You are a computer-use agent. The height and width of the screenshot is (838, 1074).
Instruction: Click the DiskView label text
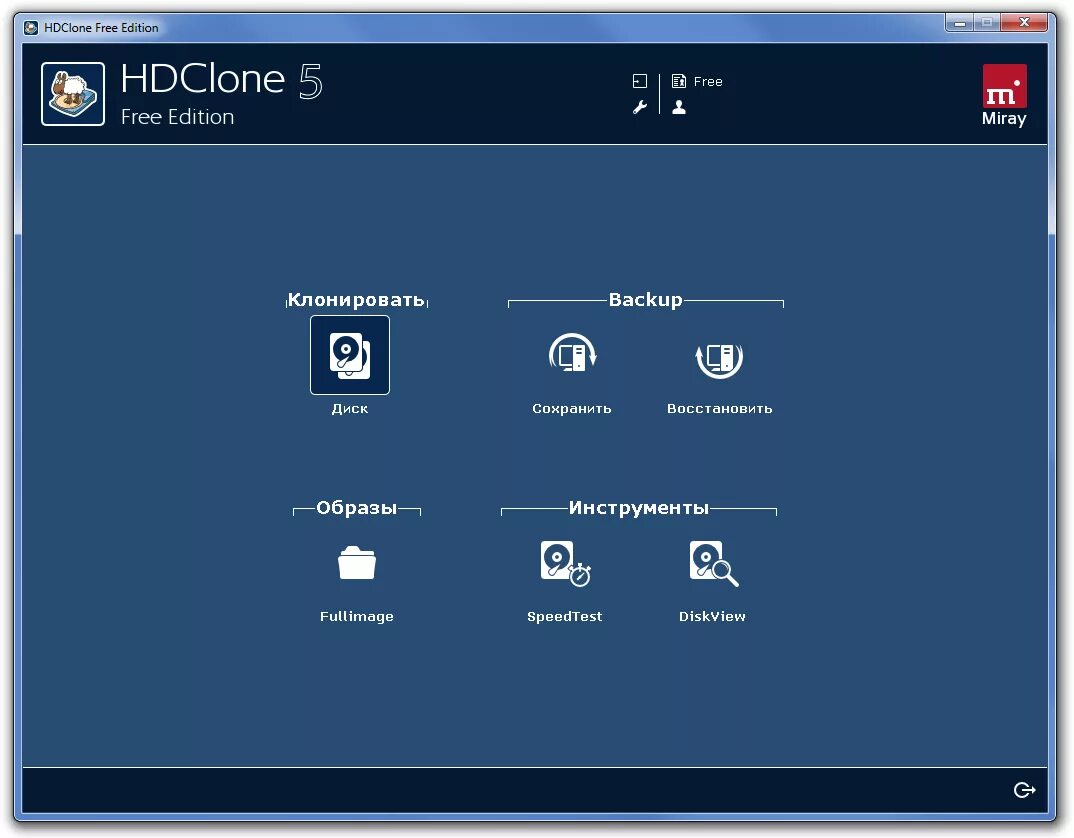pyautogui.click(x=712, y=617)
